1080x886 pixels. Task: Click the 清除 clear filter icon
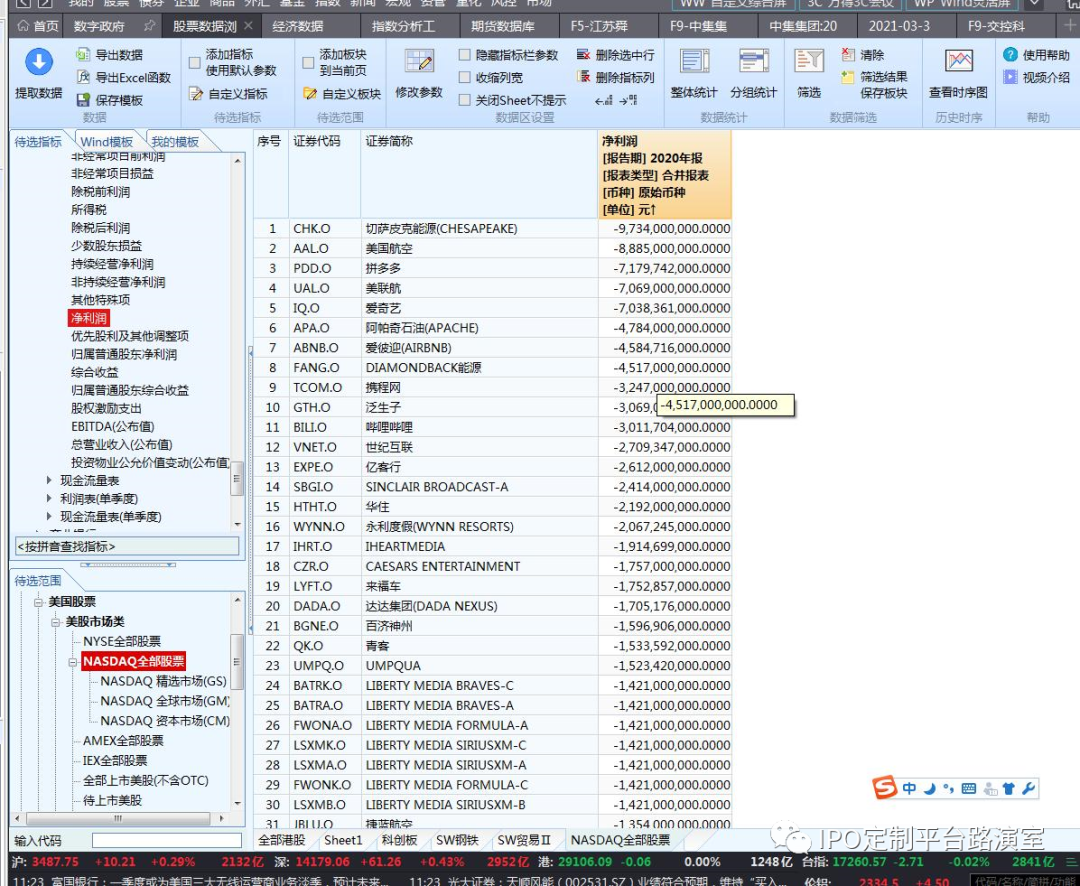(x=848, y=54)
